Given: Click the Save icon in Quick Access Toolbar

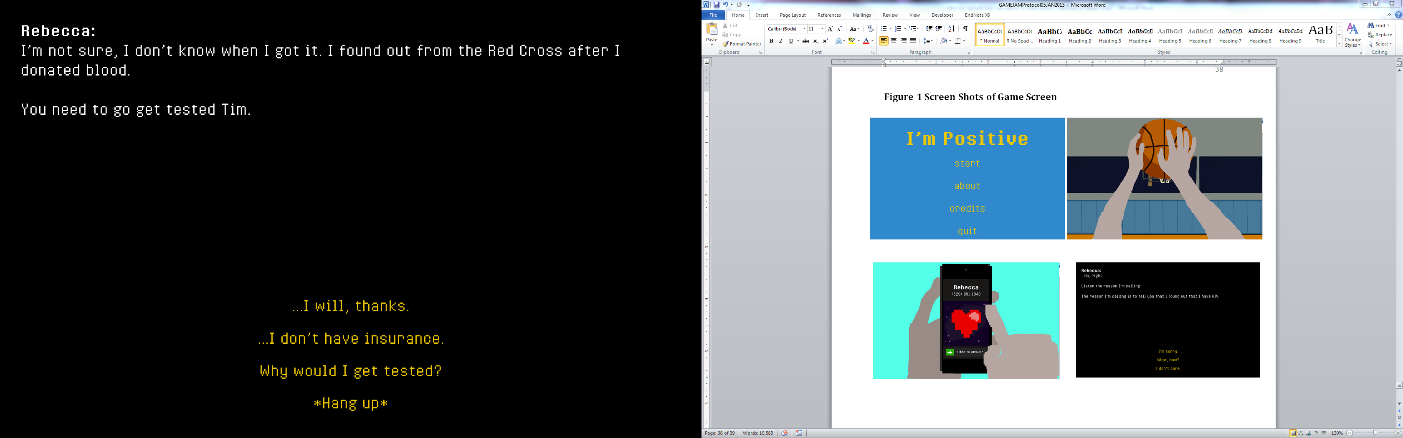Looking at the screenshot, I should pos(716,4).
